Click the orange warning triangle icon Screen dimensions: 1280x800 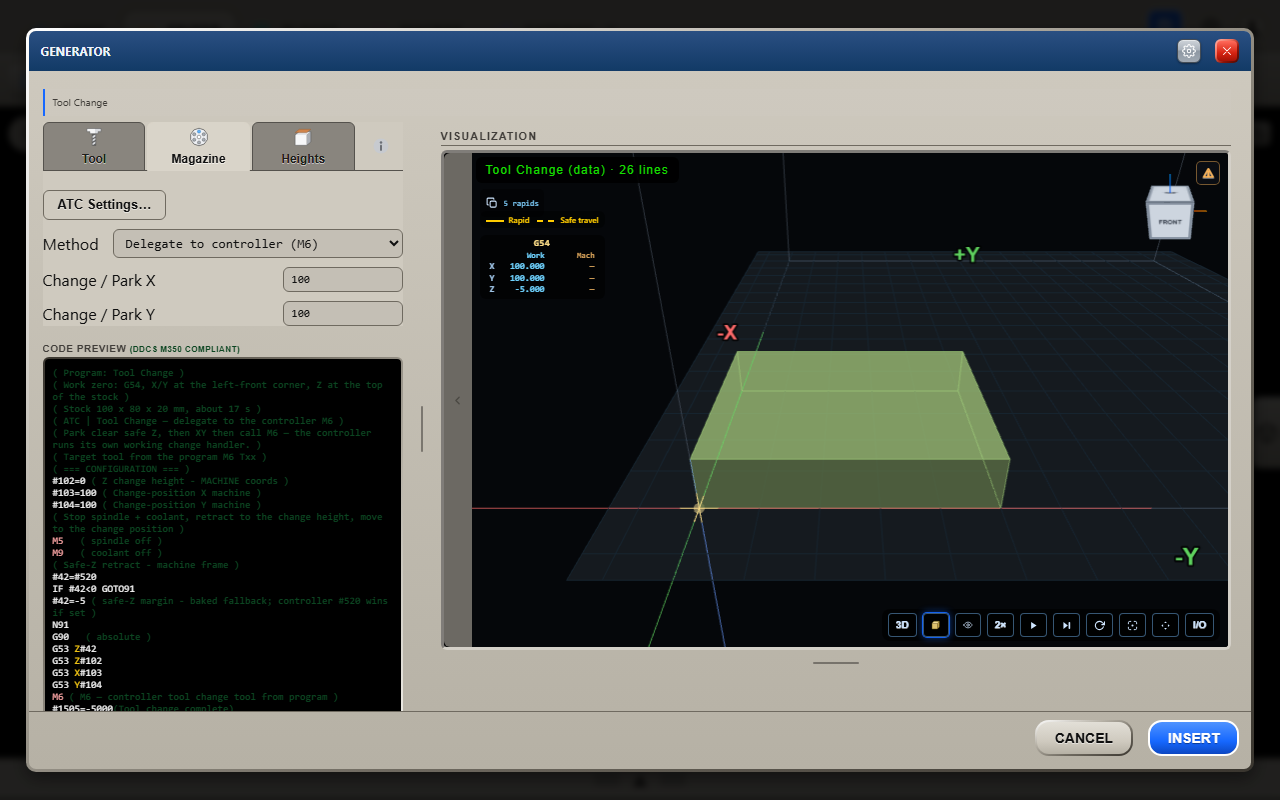click(x=1208, y=173)
